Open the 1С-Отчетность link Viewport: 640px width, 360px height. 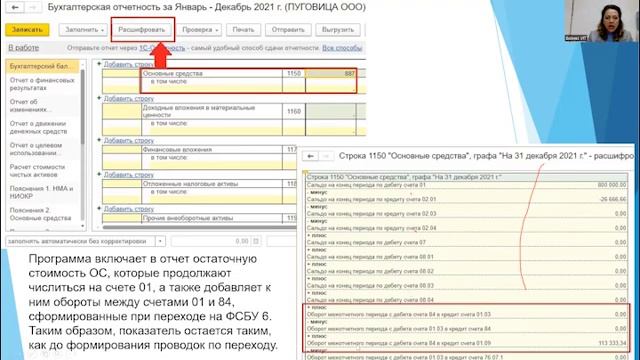(162, 48)
